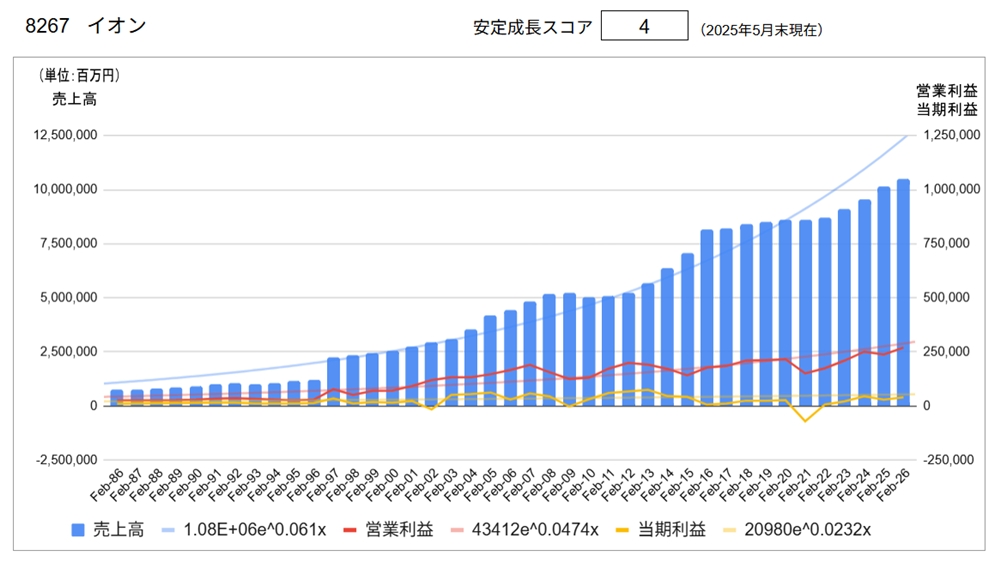This screenshot has height=568, width=1000.
Task: Click the Feb-16 x-axis label
Action: coord(697,485)
